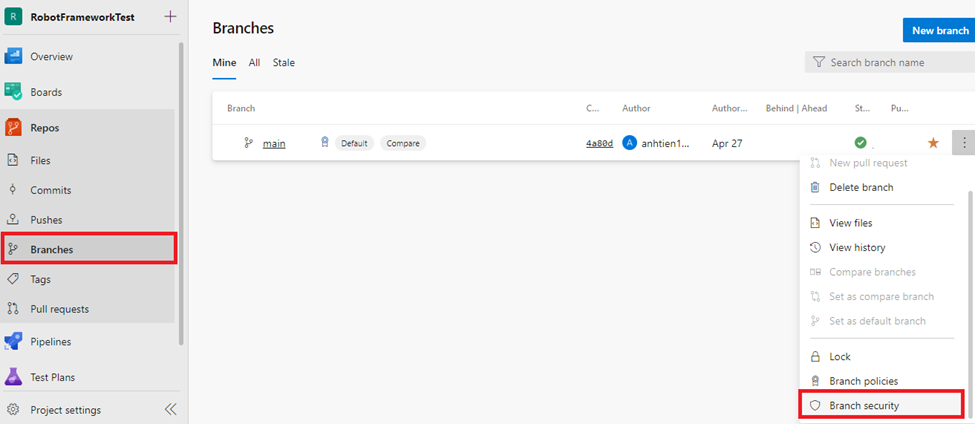Click the sidebar vertical scrollbar
This screenshot has width=975, height=424.
pos(181,190)
